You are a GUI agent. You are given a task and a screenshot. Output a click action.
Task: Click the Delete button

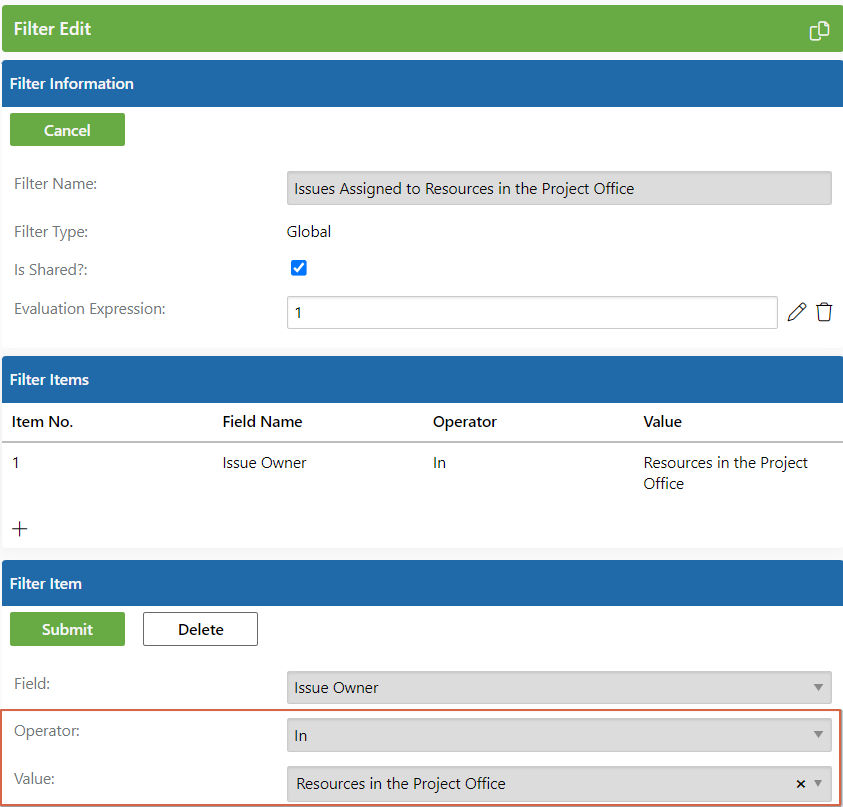[x=200, y=629]
